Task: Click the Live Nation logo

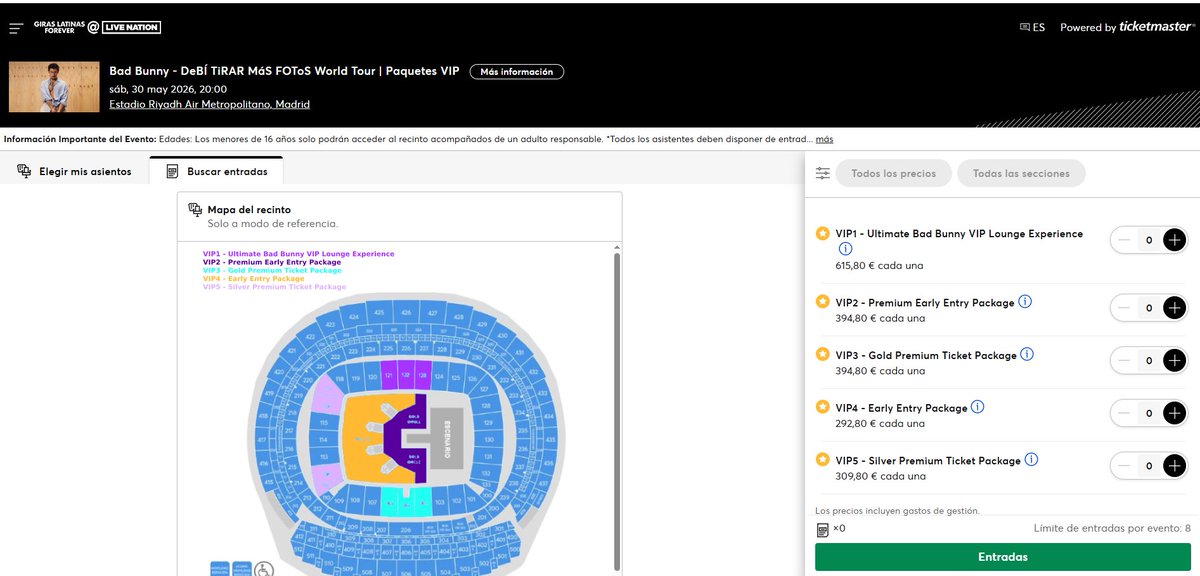Action: point(131,28)
